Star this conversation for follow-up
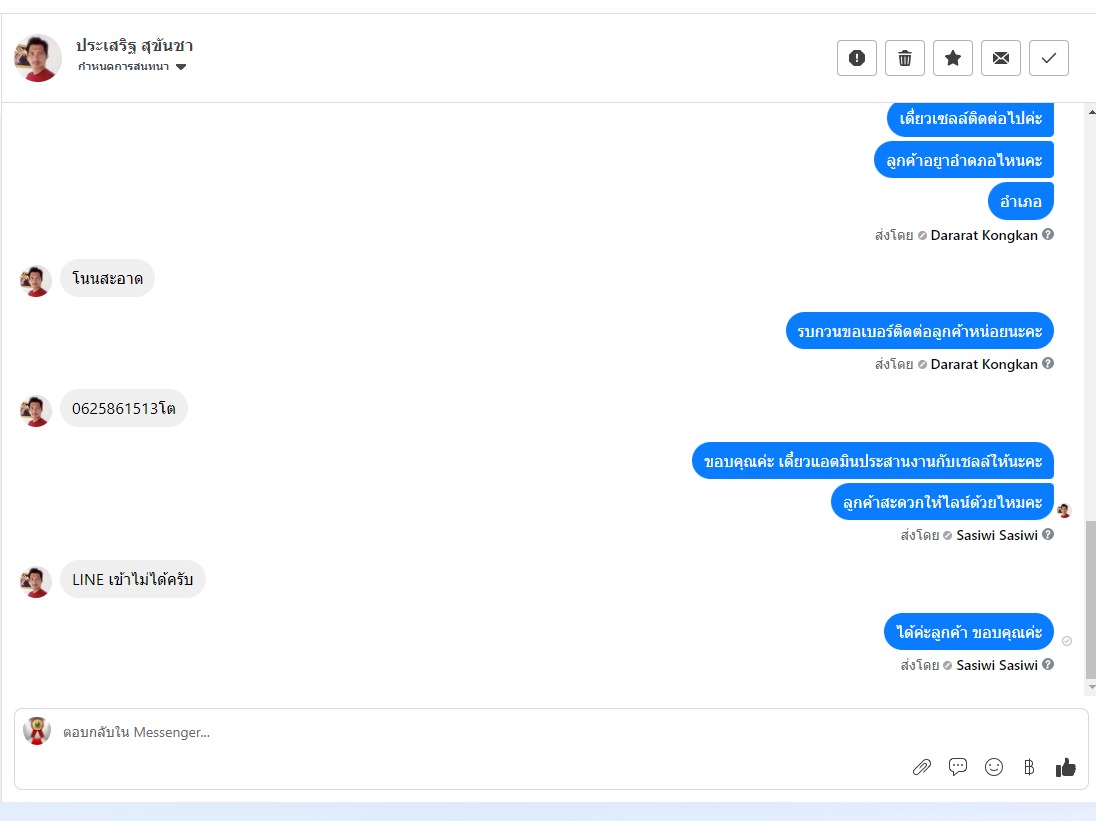The width and height of the screenshot is (1096, 821). [953, 58]
